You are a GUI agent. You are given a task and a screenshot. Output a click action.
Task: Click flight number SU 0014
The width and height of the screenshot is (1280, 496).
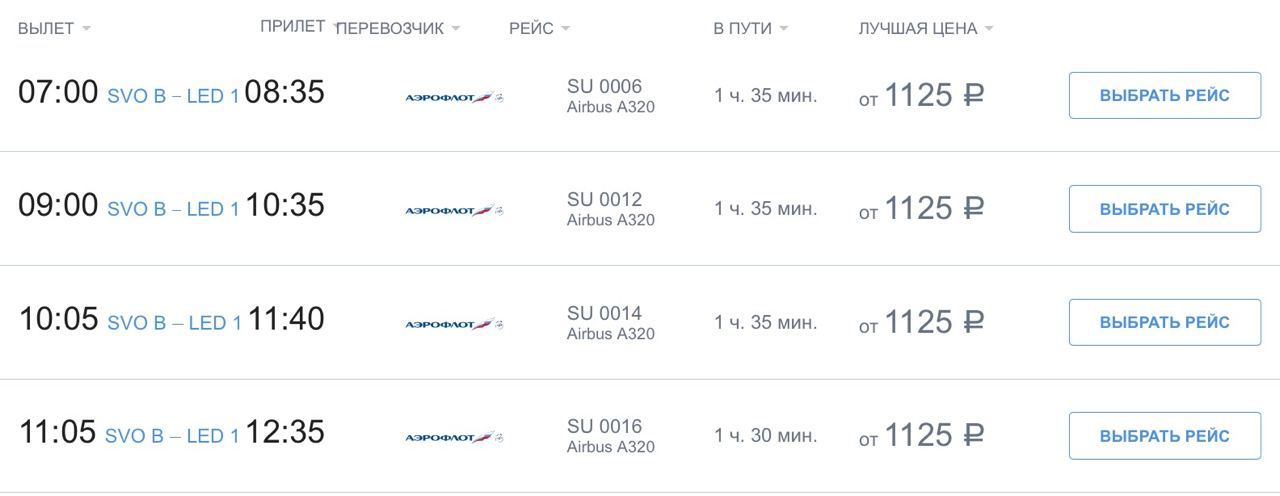(x=604, y=313)
